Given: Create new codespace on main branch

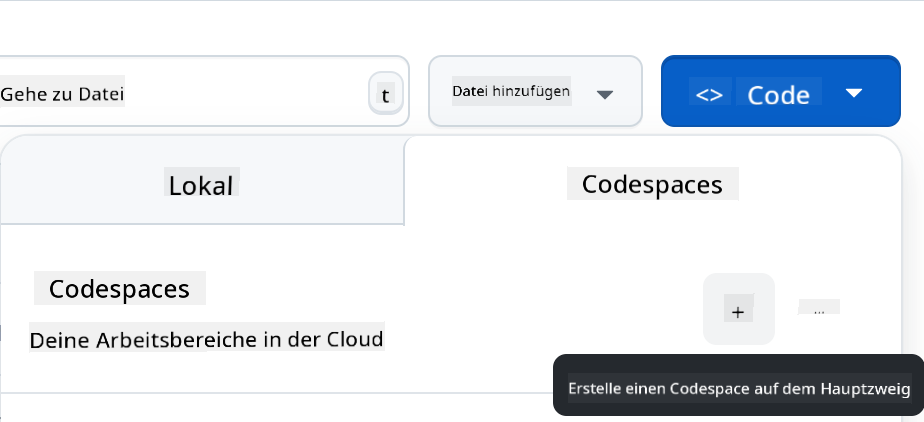Looking at the screenshot, I should point(738,310).
